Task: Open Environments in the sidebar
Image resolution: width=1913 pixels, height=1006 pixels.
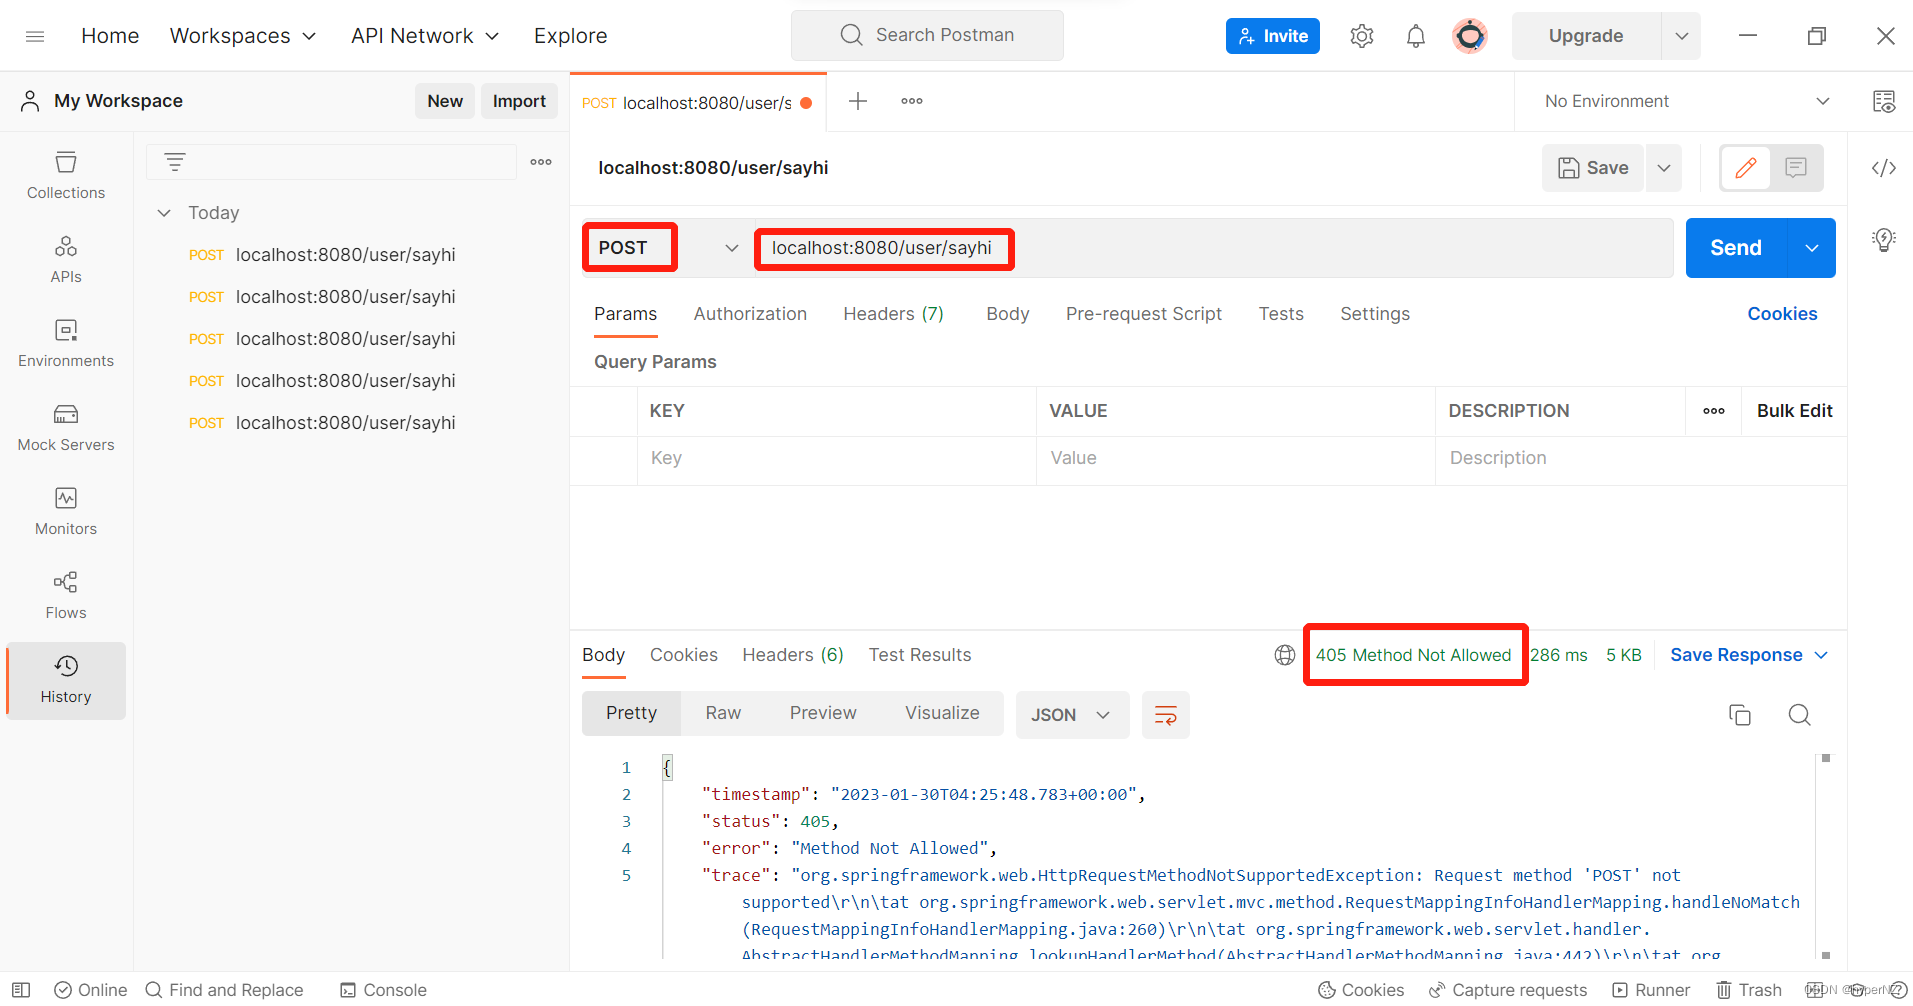Action: click(66, 344)
